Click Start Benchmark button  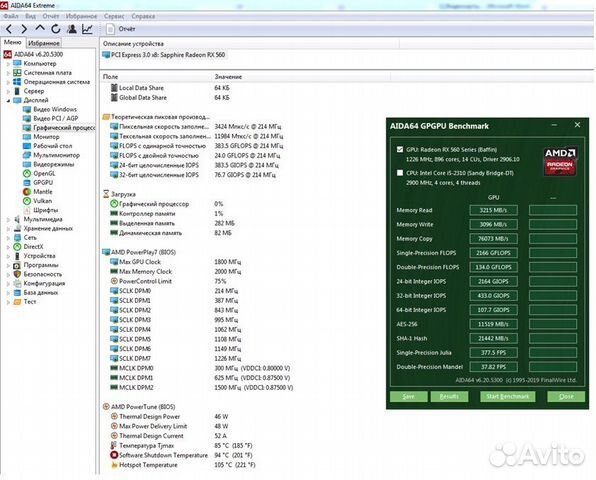pos(507,396)
